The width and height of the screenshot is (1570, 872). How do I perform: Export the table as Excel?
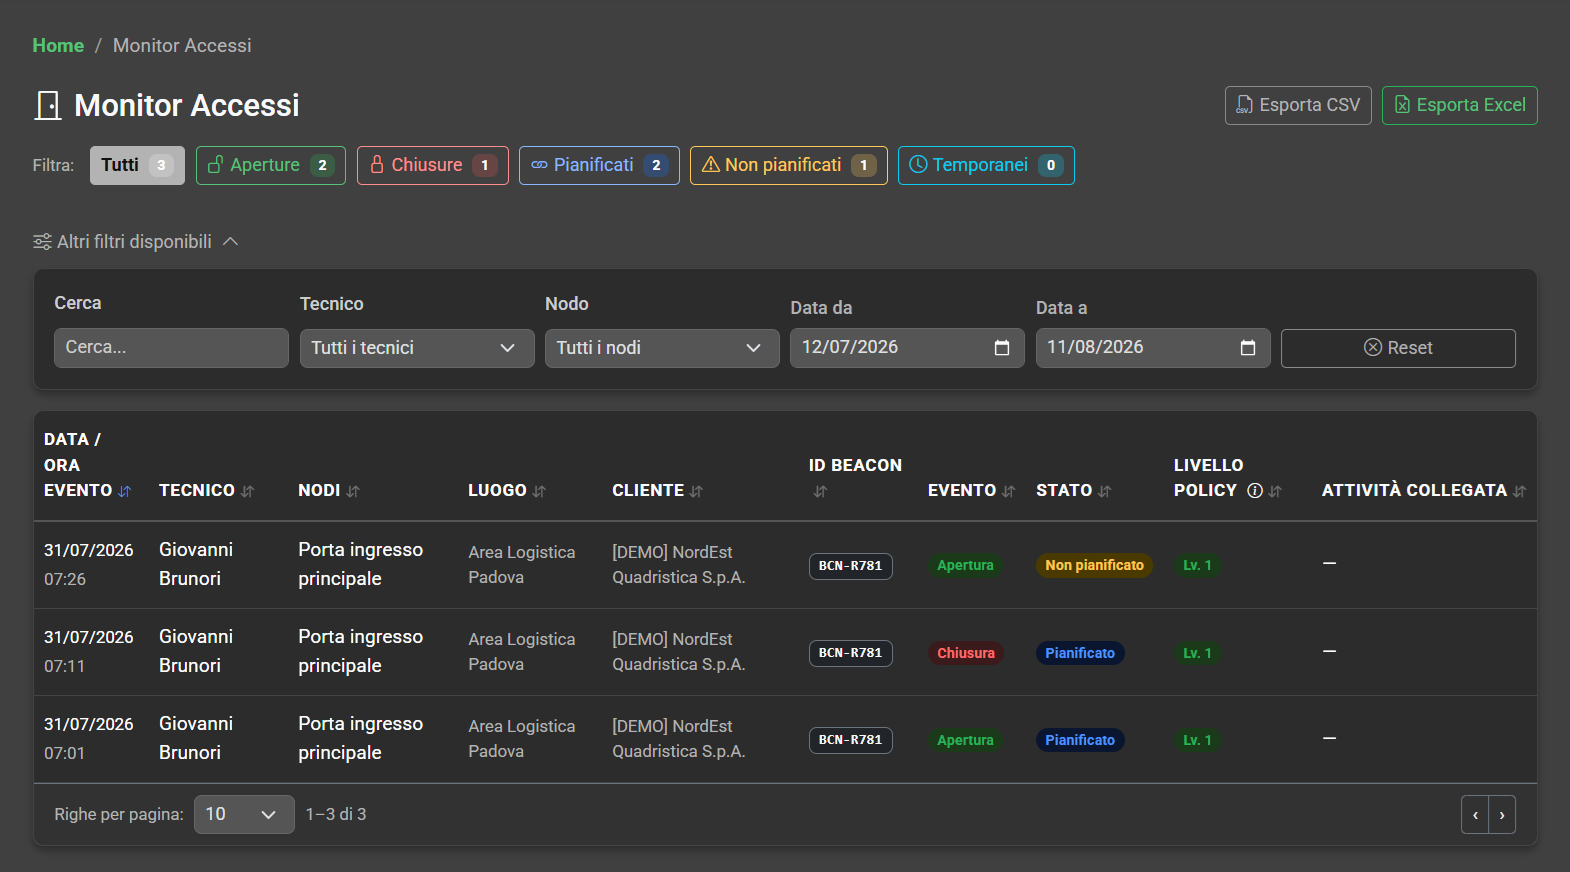point(1460,105)
